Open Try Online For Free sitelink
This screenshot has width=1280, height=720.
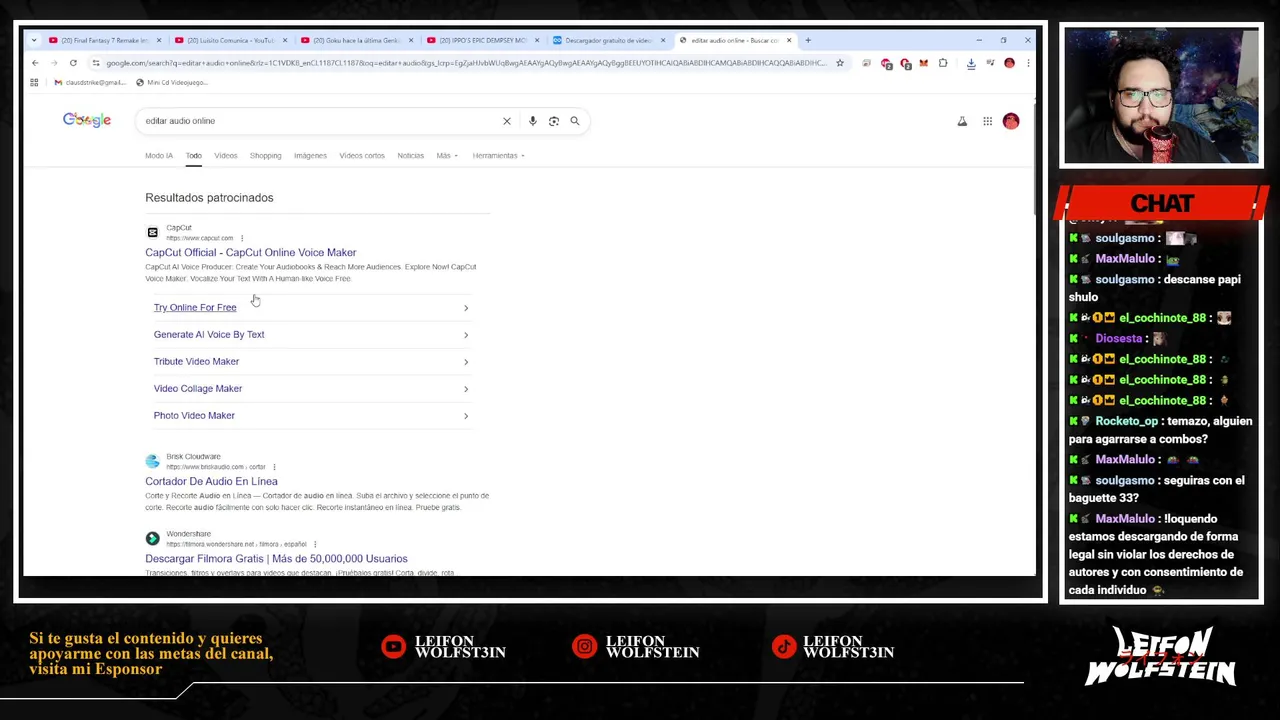tap(195, 307)
